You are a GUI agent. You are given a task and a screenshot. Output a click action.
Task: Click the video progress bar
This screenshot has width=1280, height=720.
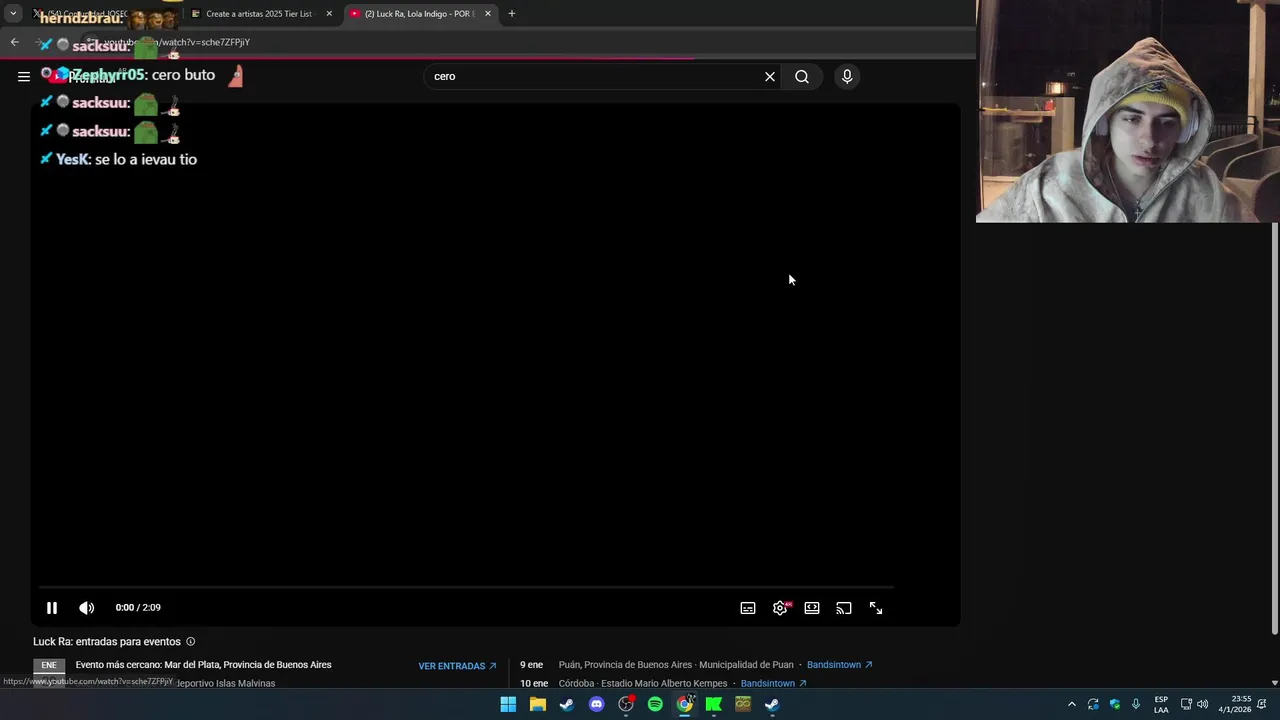coord(466,587)
